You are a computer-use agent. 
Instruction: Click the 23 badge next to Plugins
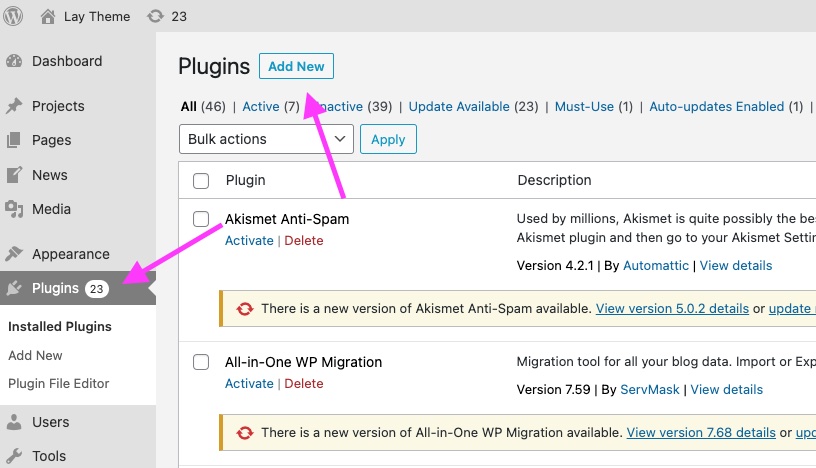pyautogui.click(x=96, y=289)
